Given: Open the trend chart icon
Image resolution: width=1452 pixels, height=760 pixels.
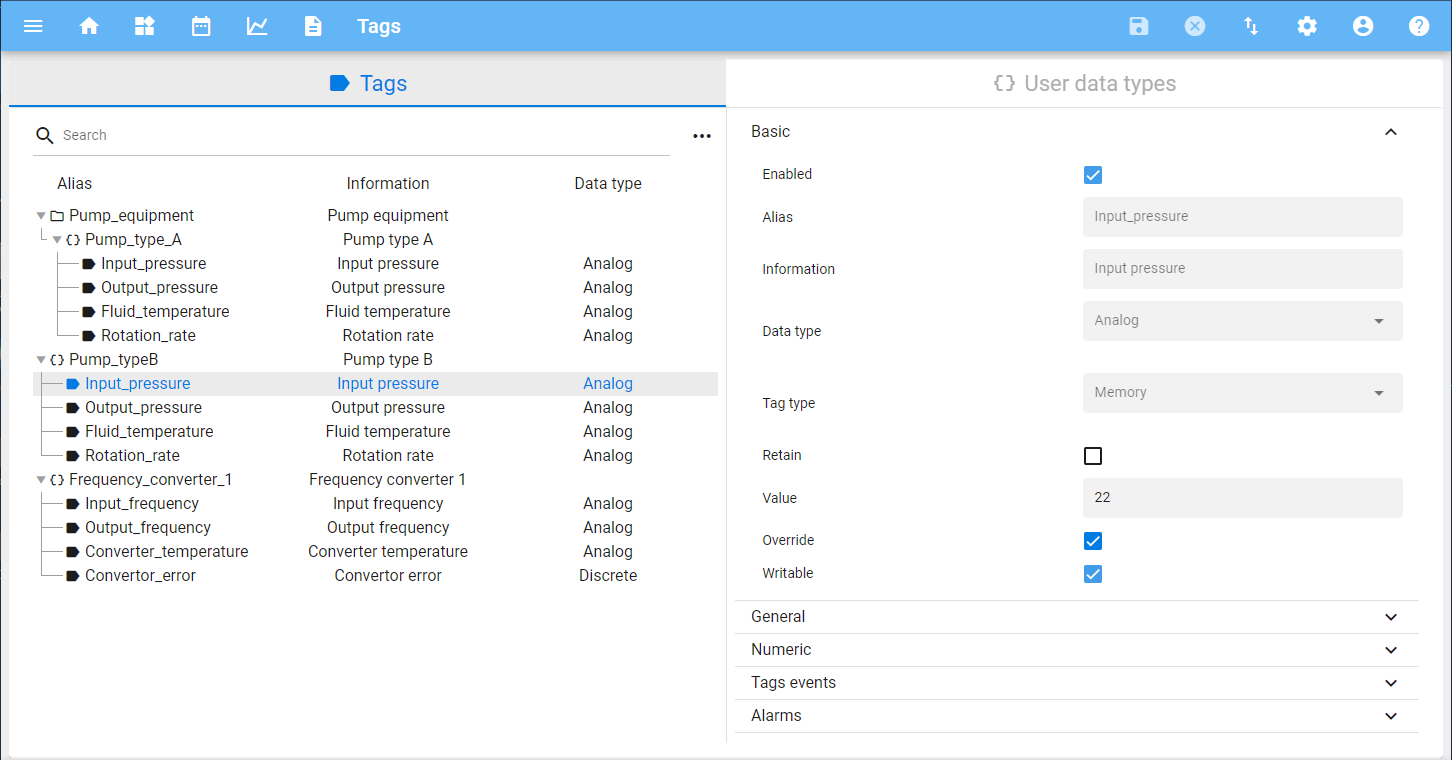Looking at the screenshot, I should pyautogui.click(x=257, y=26).
